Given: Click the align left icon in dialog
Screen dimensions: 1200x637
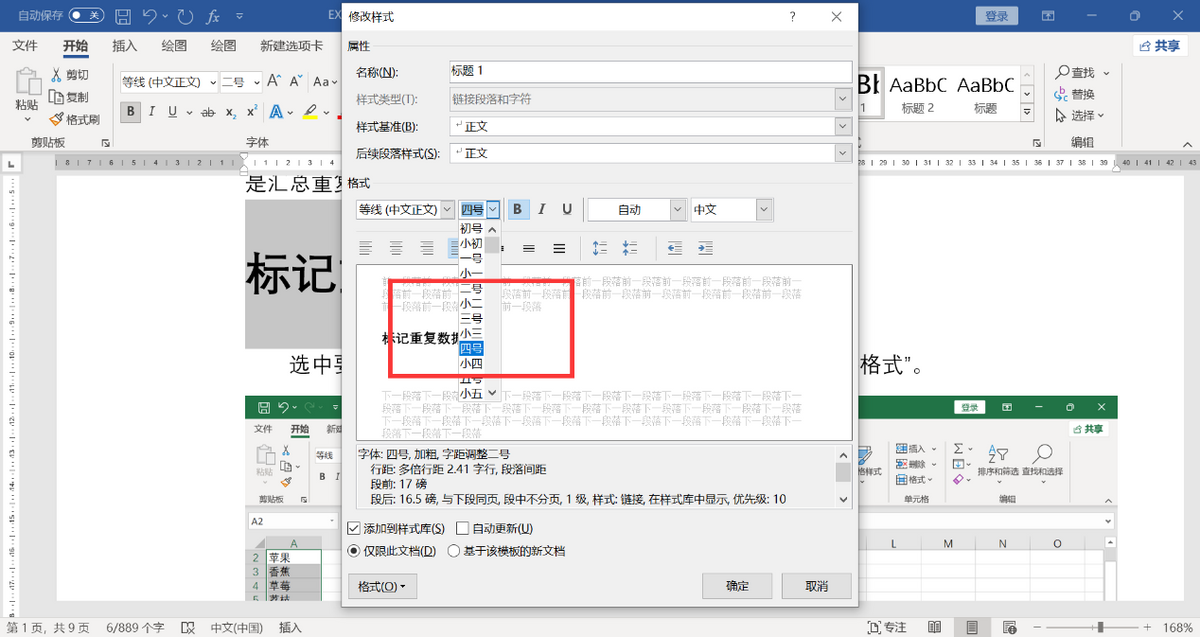Looking at the screenshot, I should 366,248.
